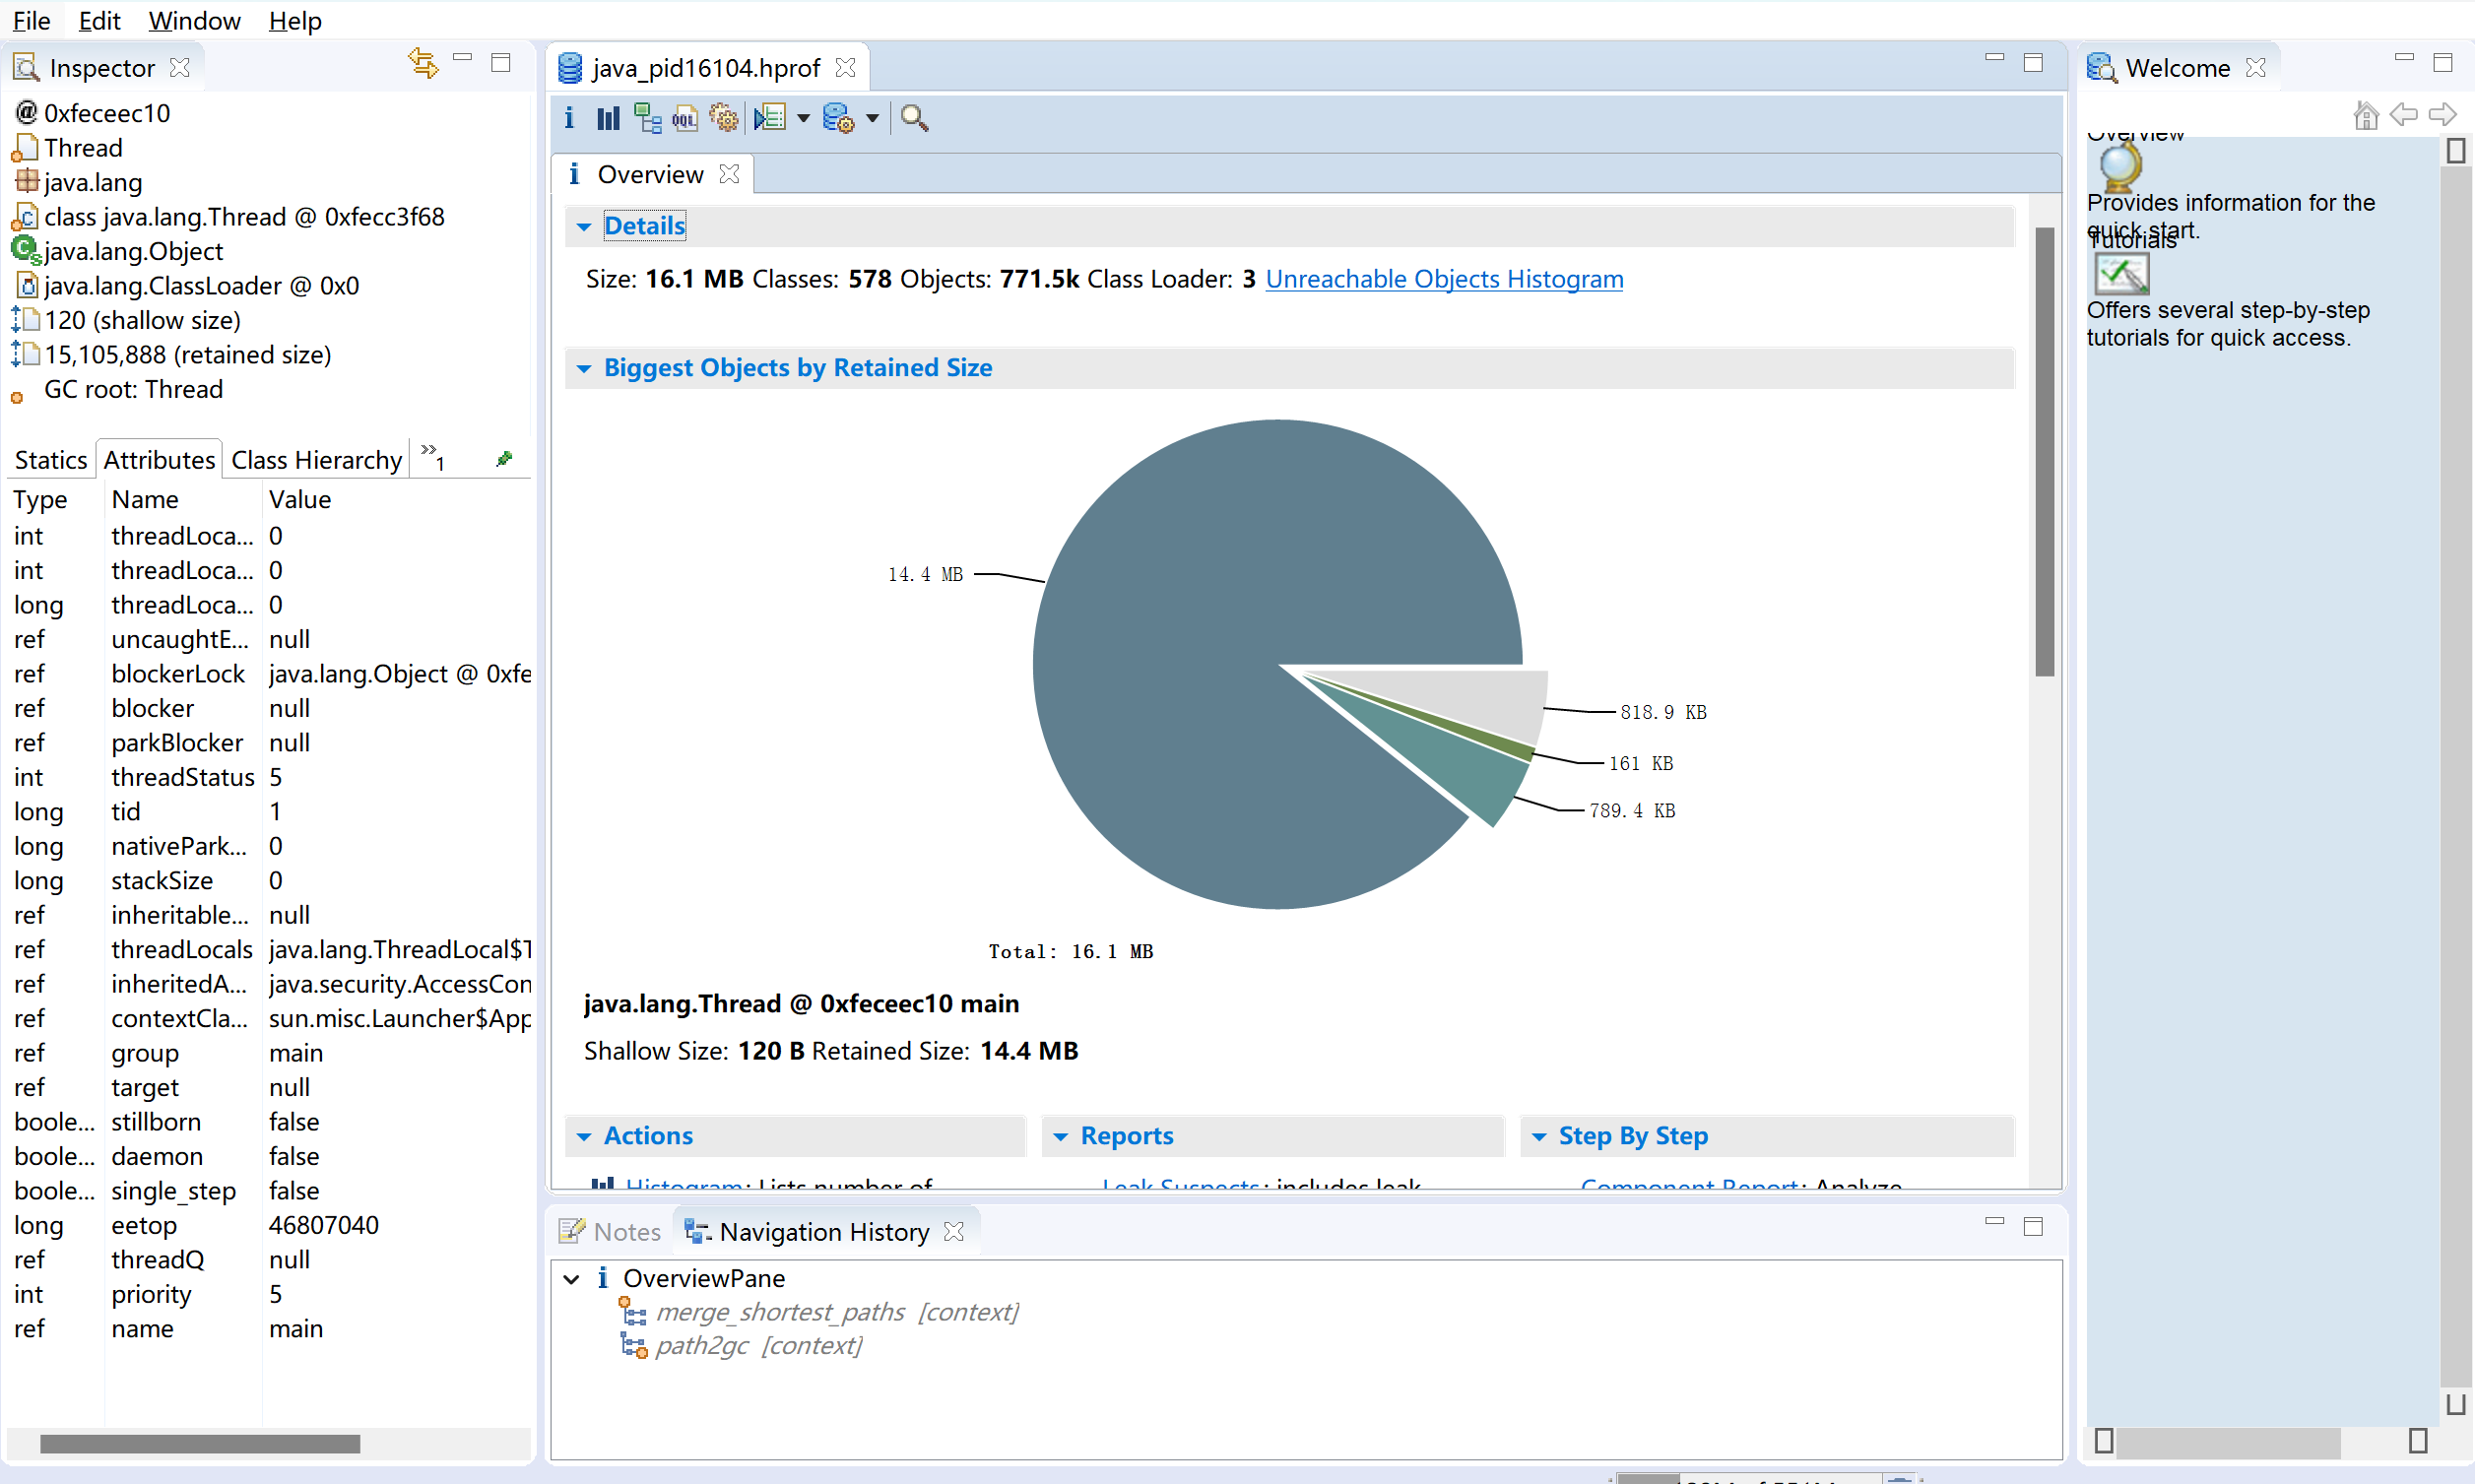This screenshot has width=2475, height=1484.
Task: Open the query browser database icon
Action: (x=838, y=118)
